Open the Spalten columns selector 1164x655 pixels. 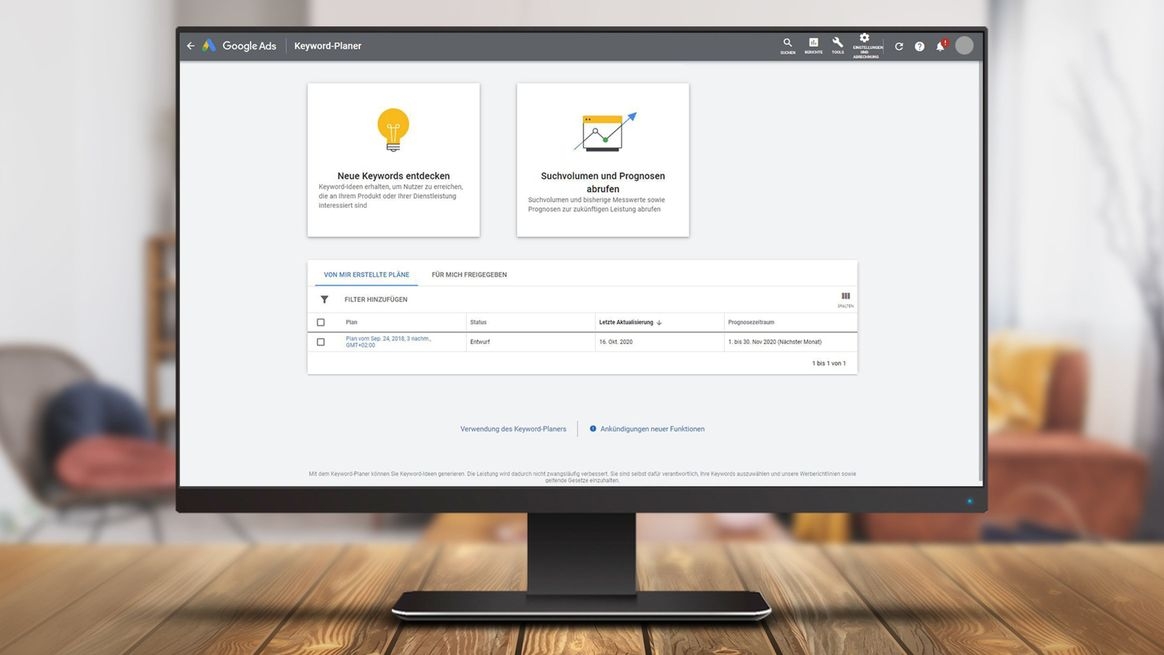[x=845, y=298]
